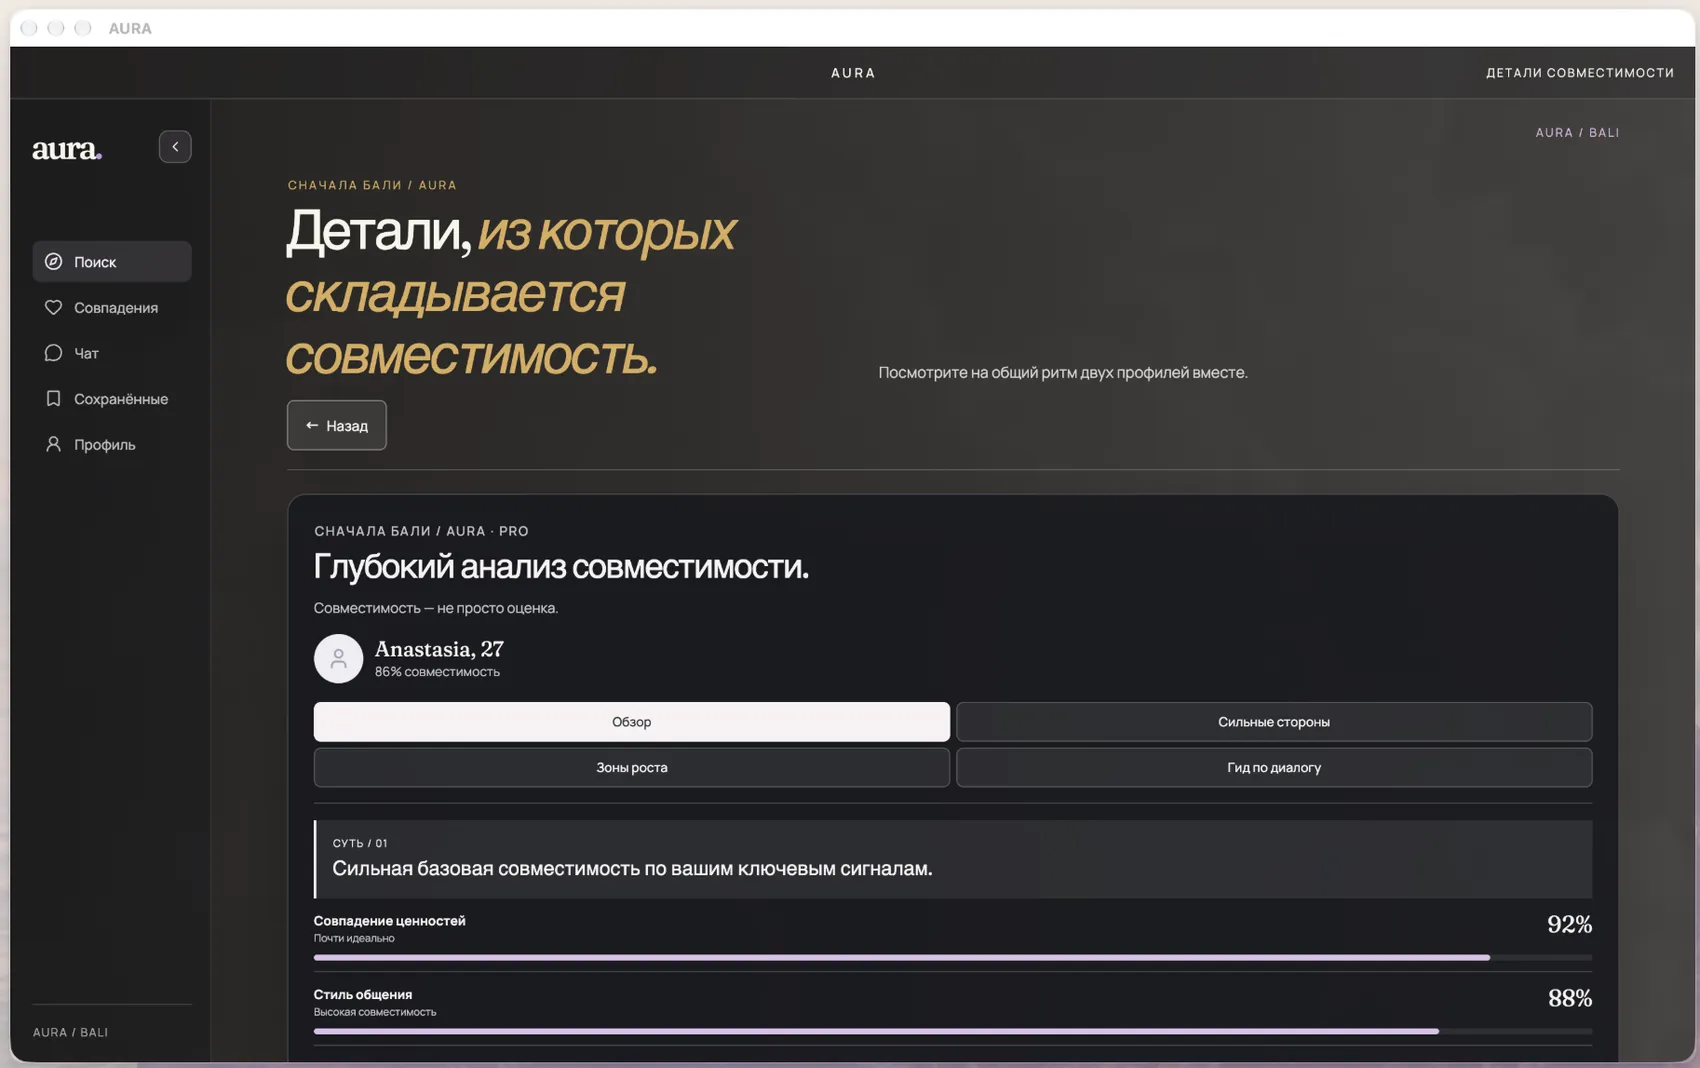Click the Глубокий анализ совместимости heading
This screenshot has height=1068, width=1700.
coord(561,567)
